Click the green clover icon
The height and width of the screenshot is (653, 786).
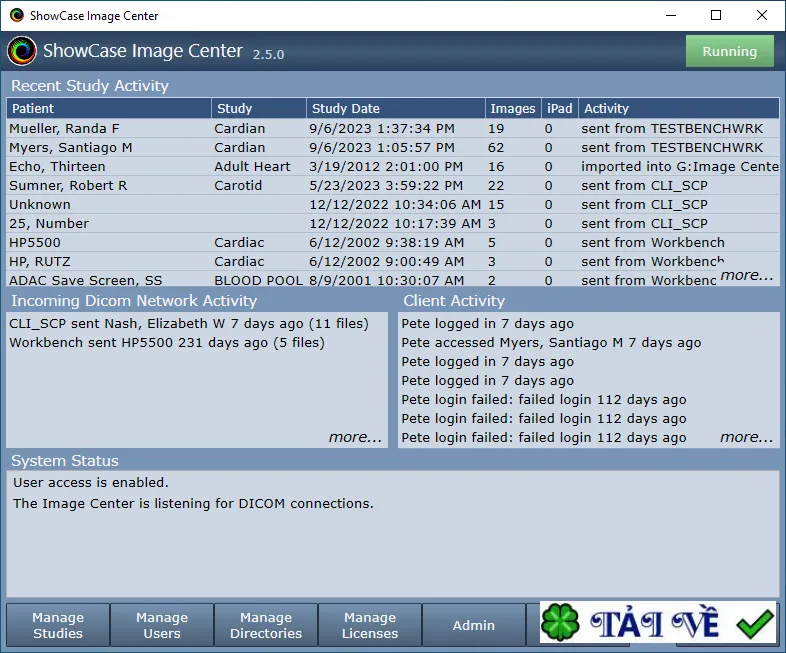[x=560, y=622]
